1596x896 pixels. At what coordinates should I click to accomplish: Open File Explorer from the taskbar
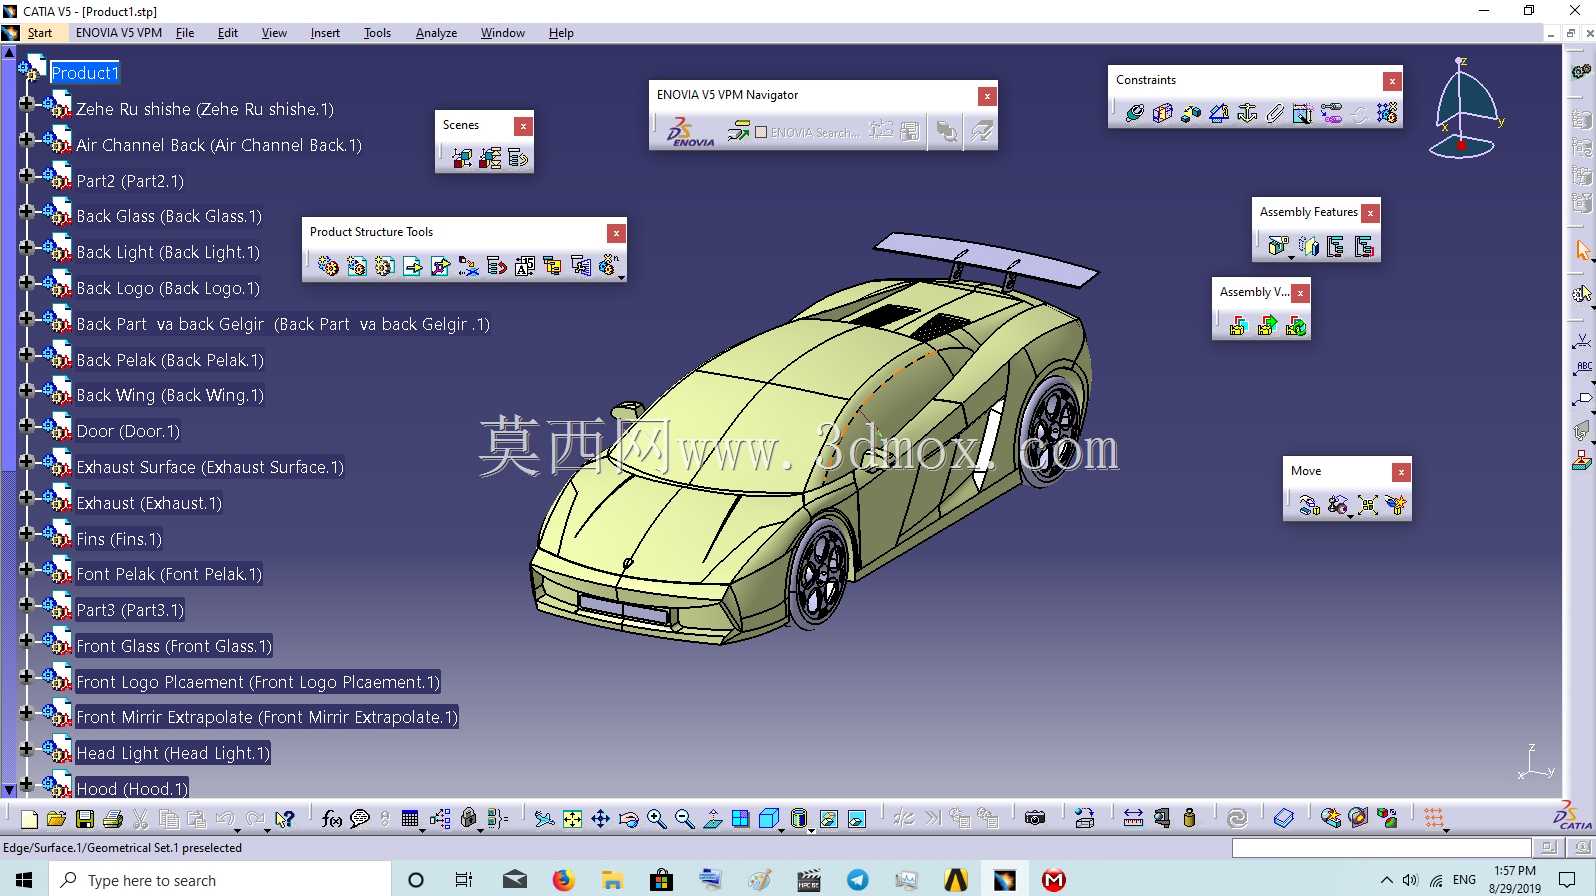coord(612,880)
